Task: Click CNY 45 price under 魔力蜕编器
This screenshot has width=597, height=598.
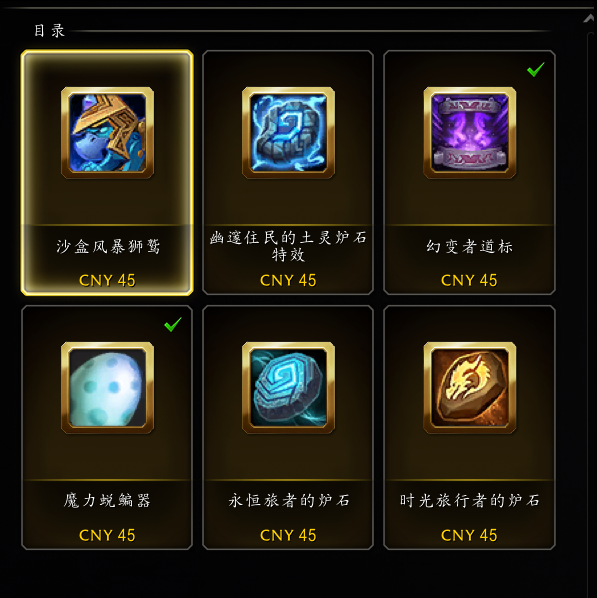Action: coord(107,535)
